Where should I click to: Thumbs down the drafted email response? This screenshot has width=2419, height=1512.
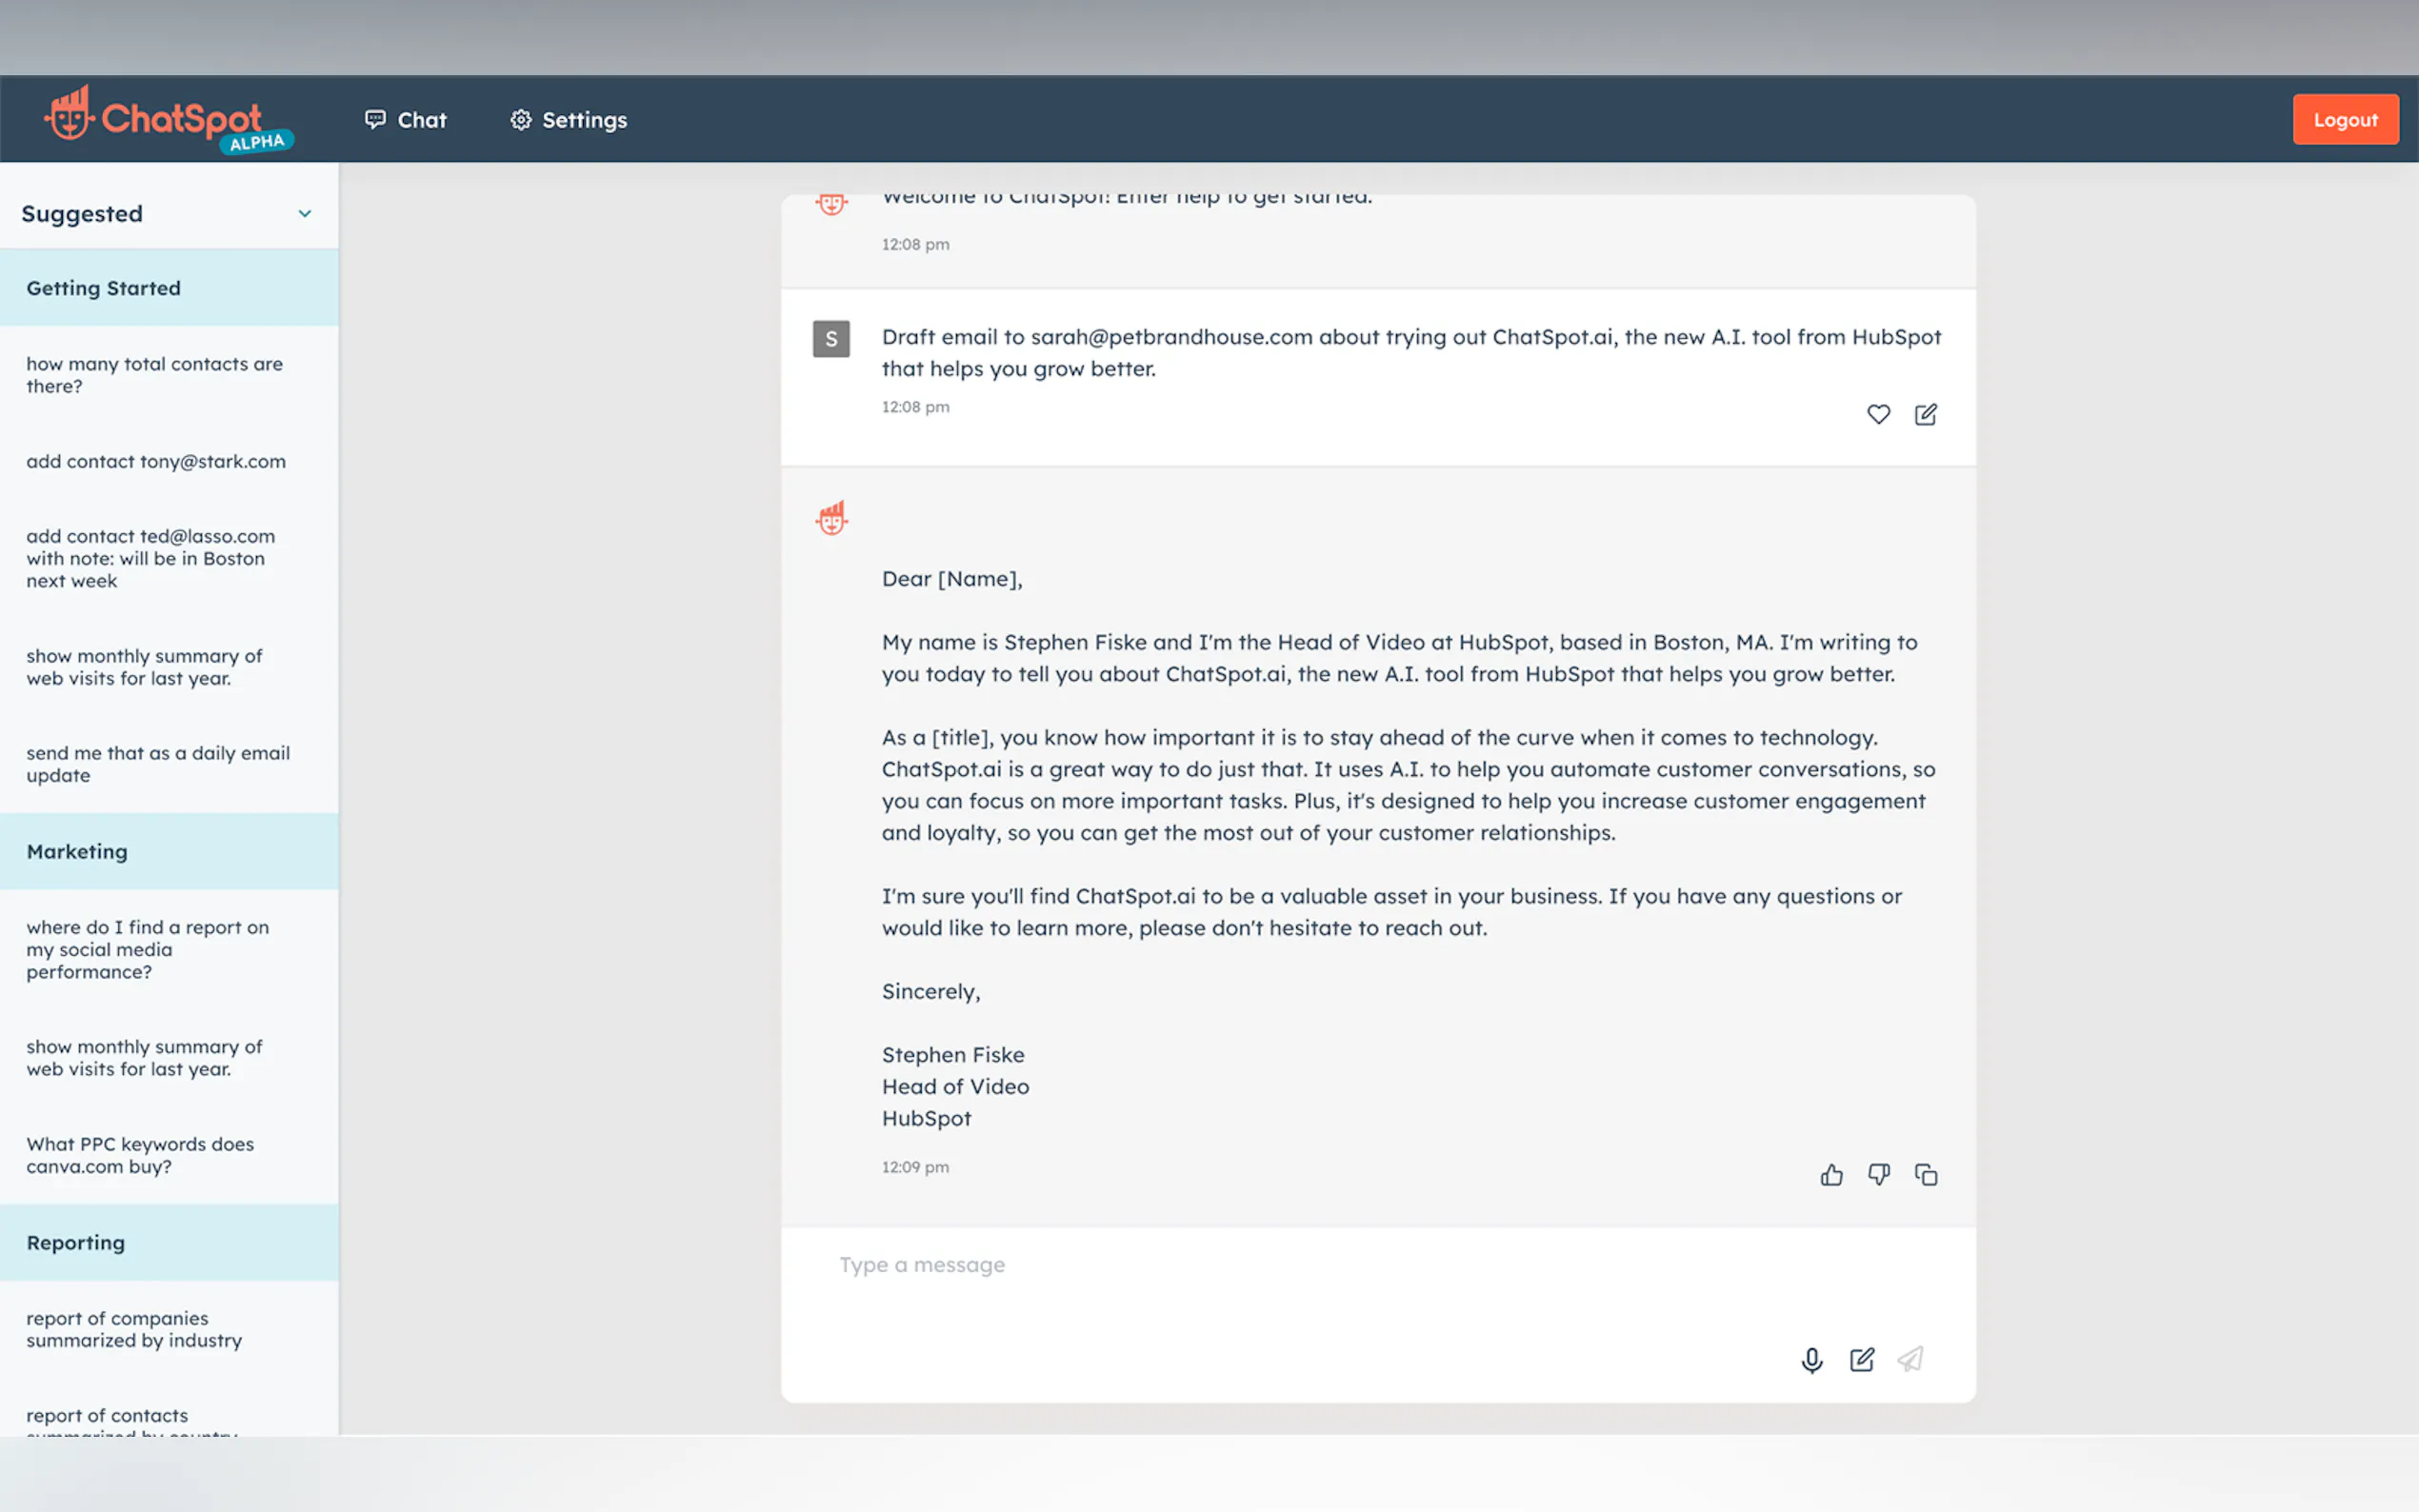(x=1879, y=1175)
